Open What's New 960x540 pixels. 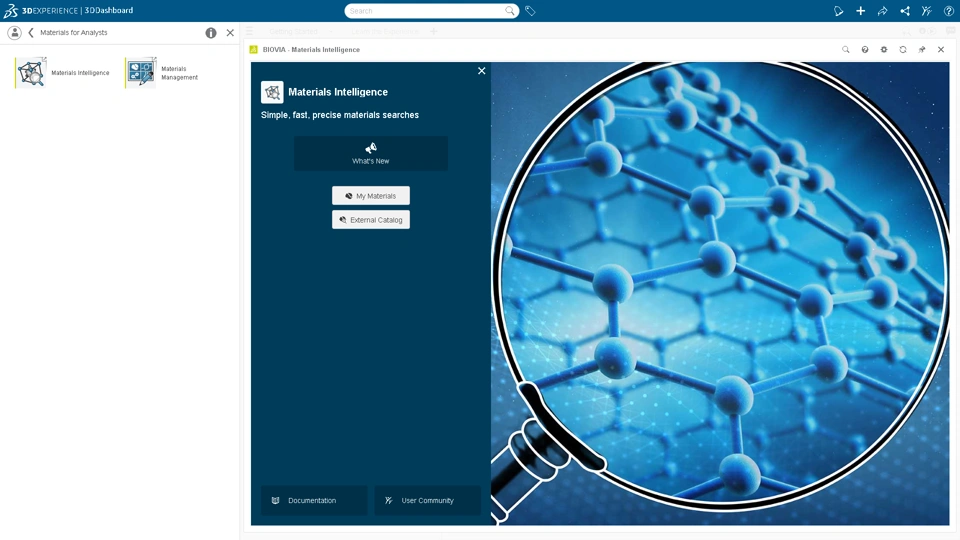(x=370, y=153)
